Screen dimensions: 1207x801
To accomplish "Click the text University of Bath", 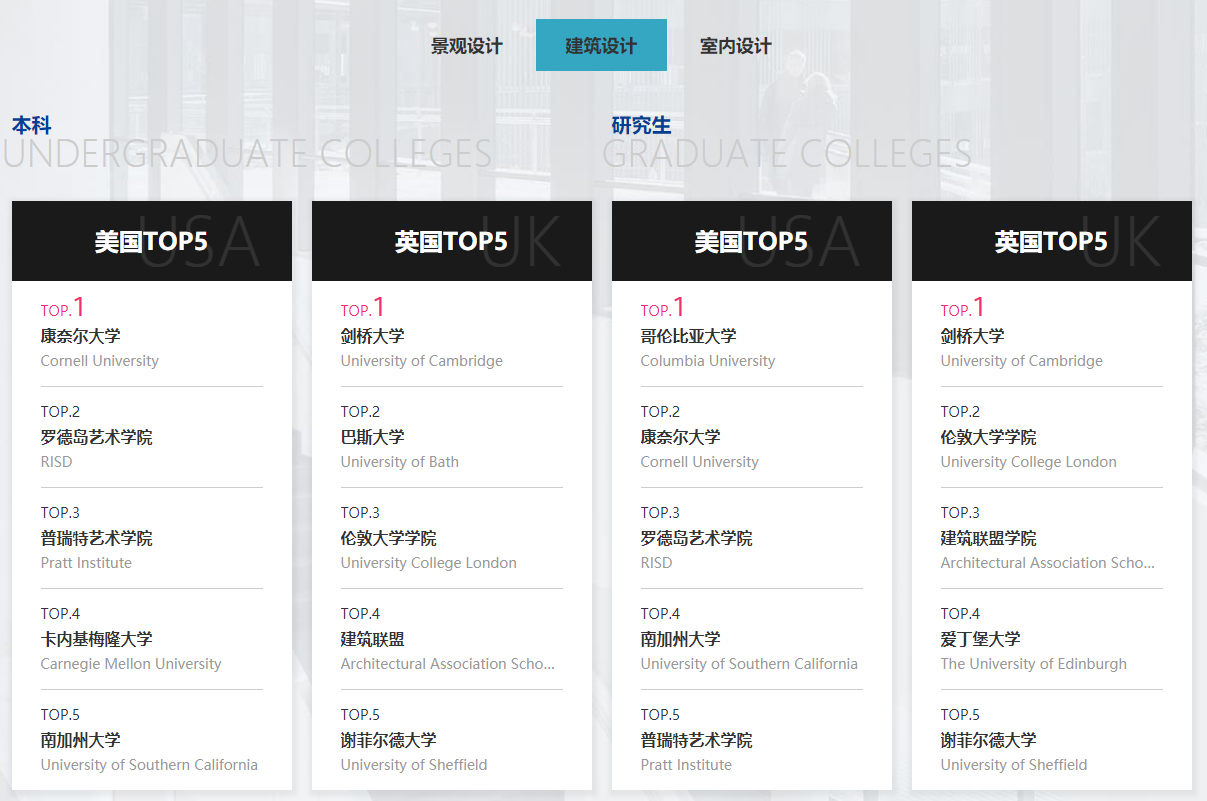I will click(x=400, y=462).
